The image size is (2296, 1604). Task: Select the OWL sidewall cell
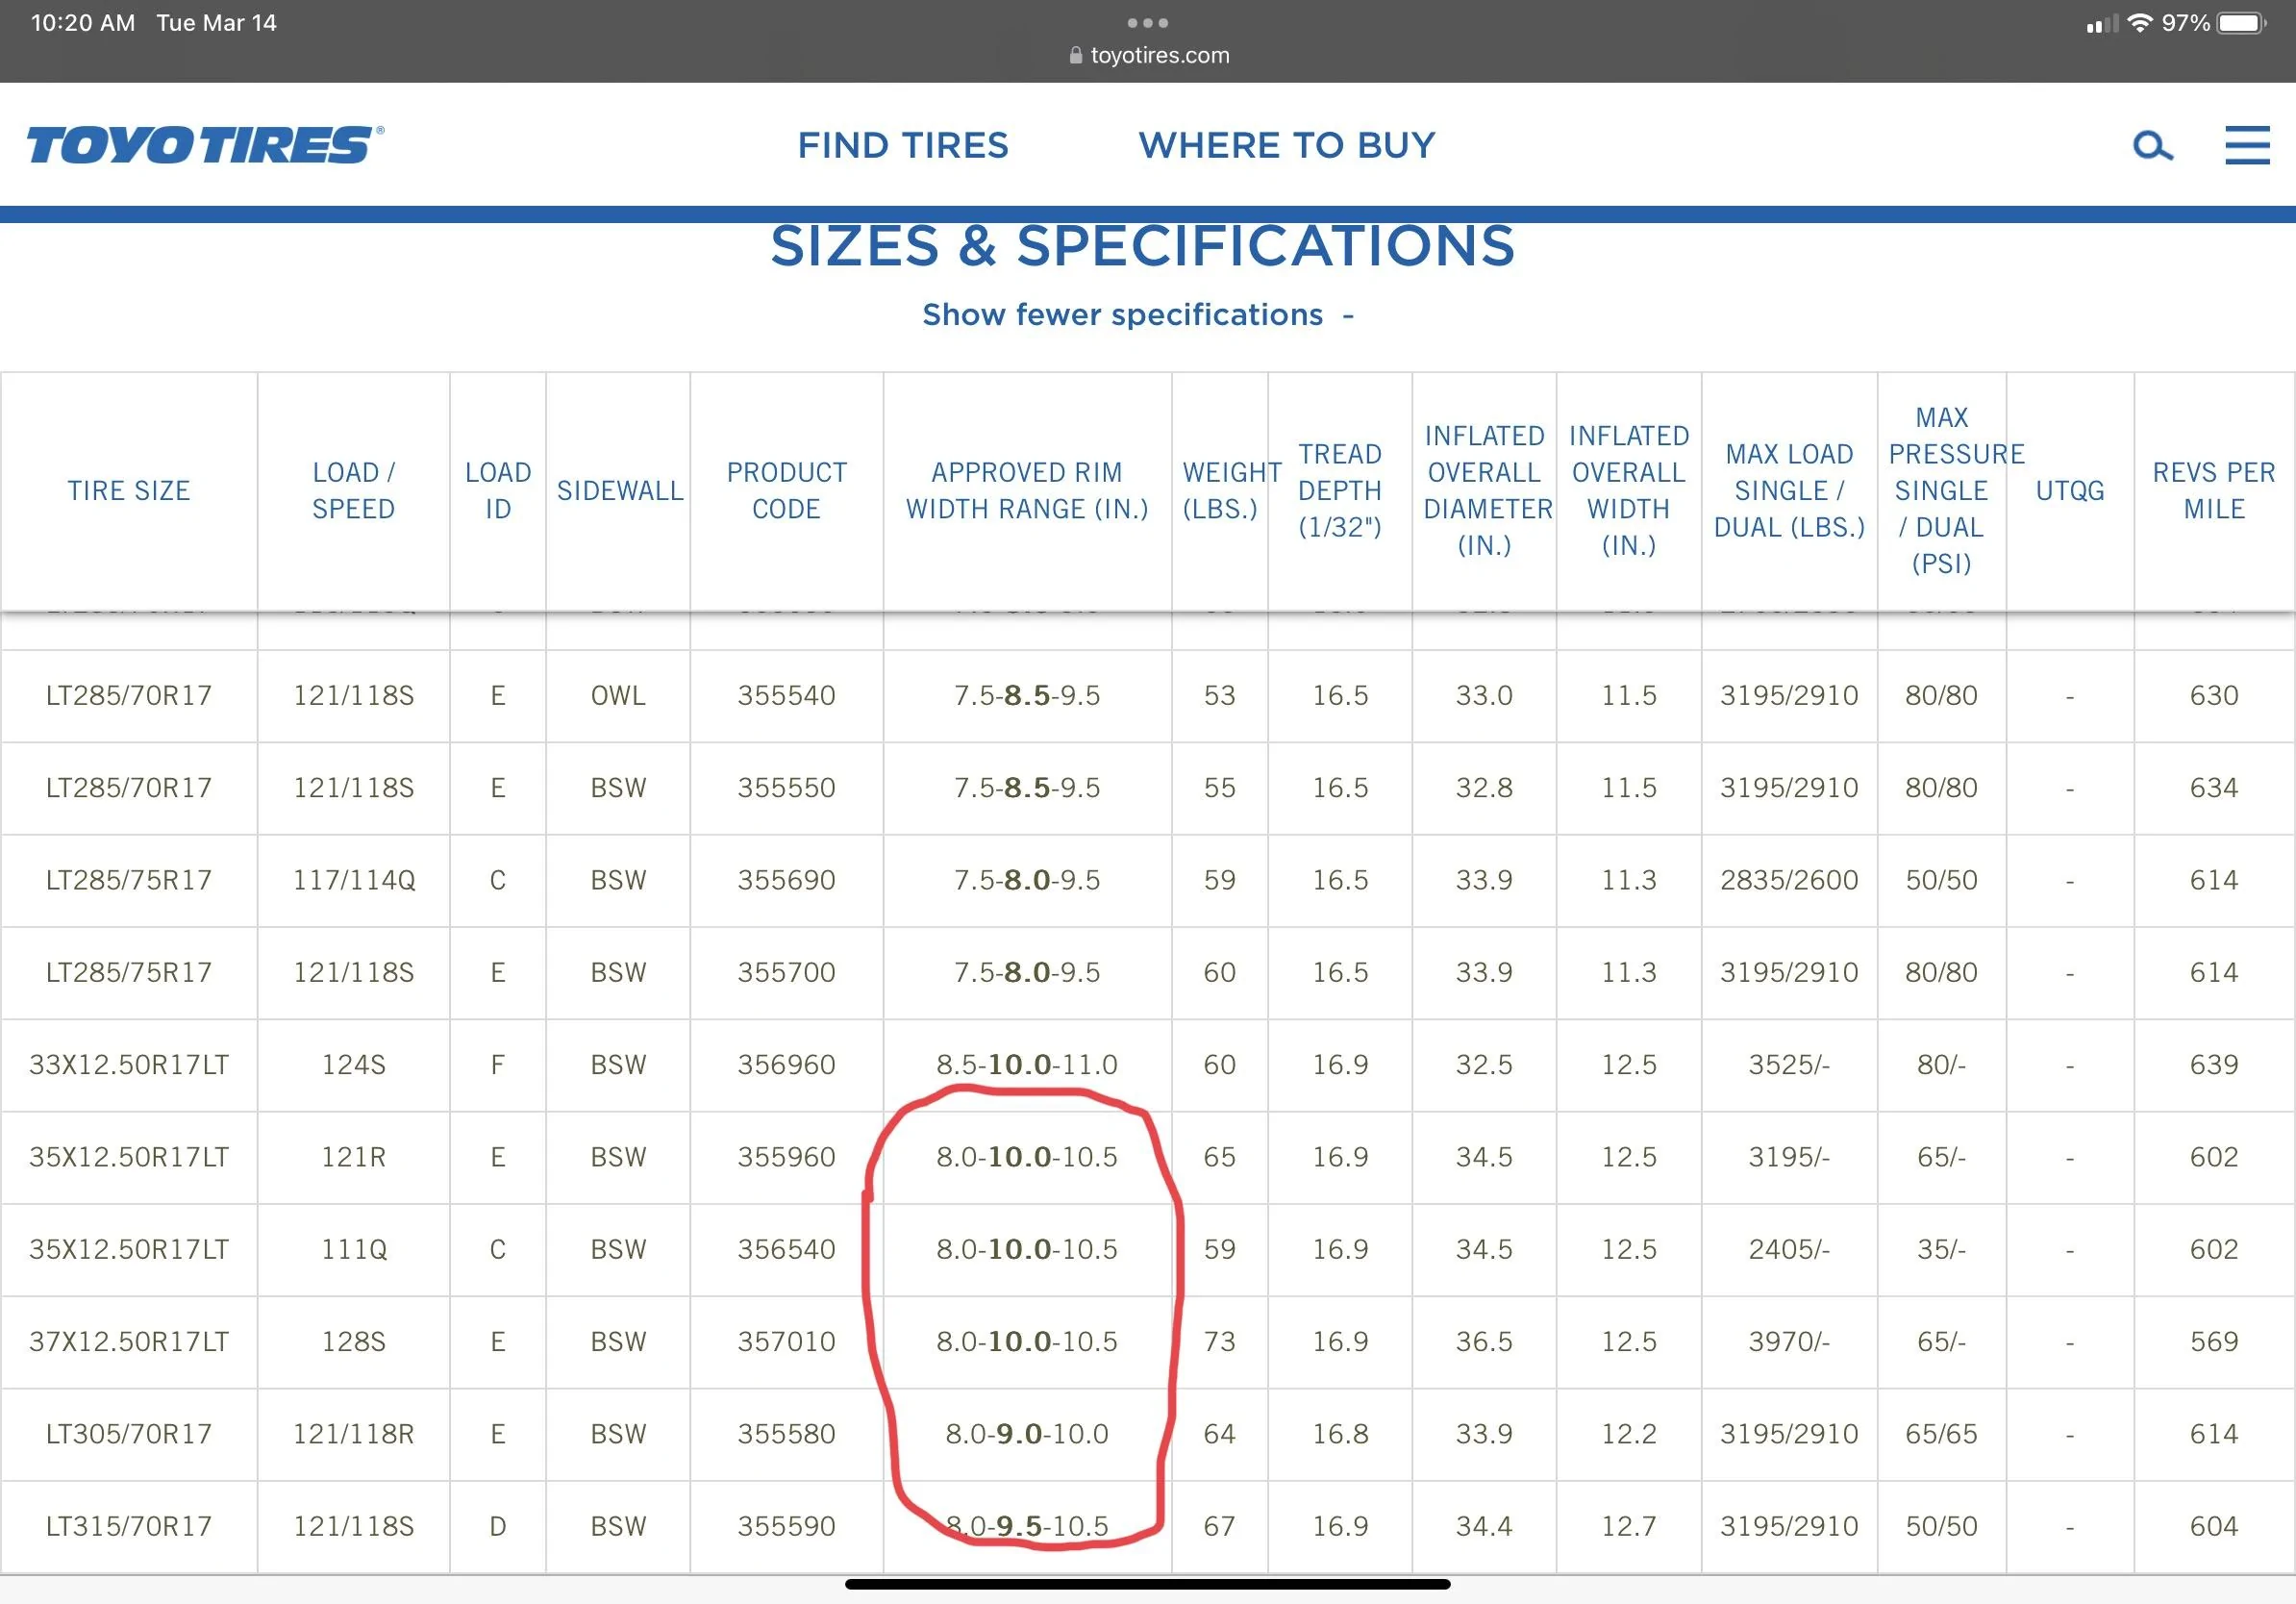point(618,696)
